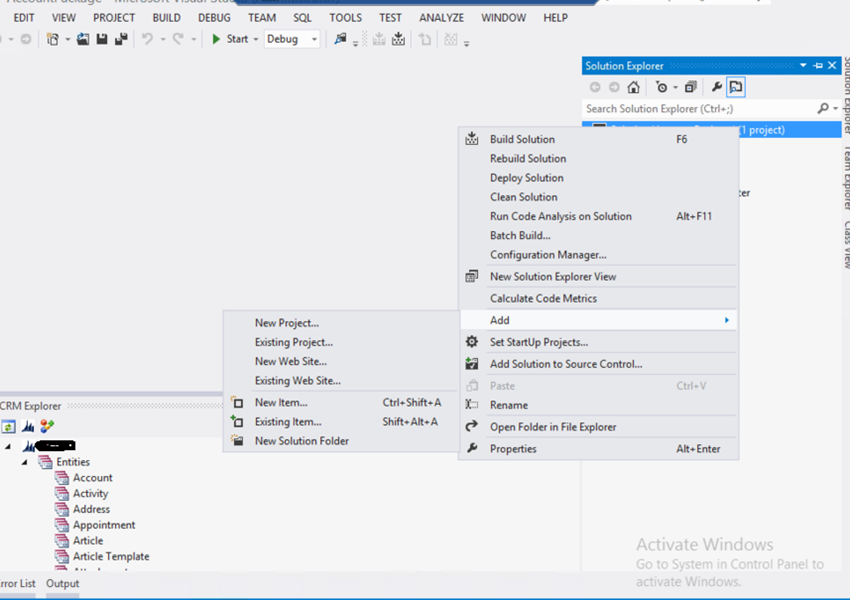The width and height of the screenshot is (850, 600).
Task: Open the TOOLS menu
Action: pyautogui.click(x=345, y=18)
